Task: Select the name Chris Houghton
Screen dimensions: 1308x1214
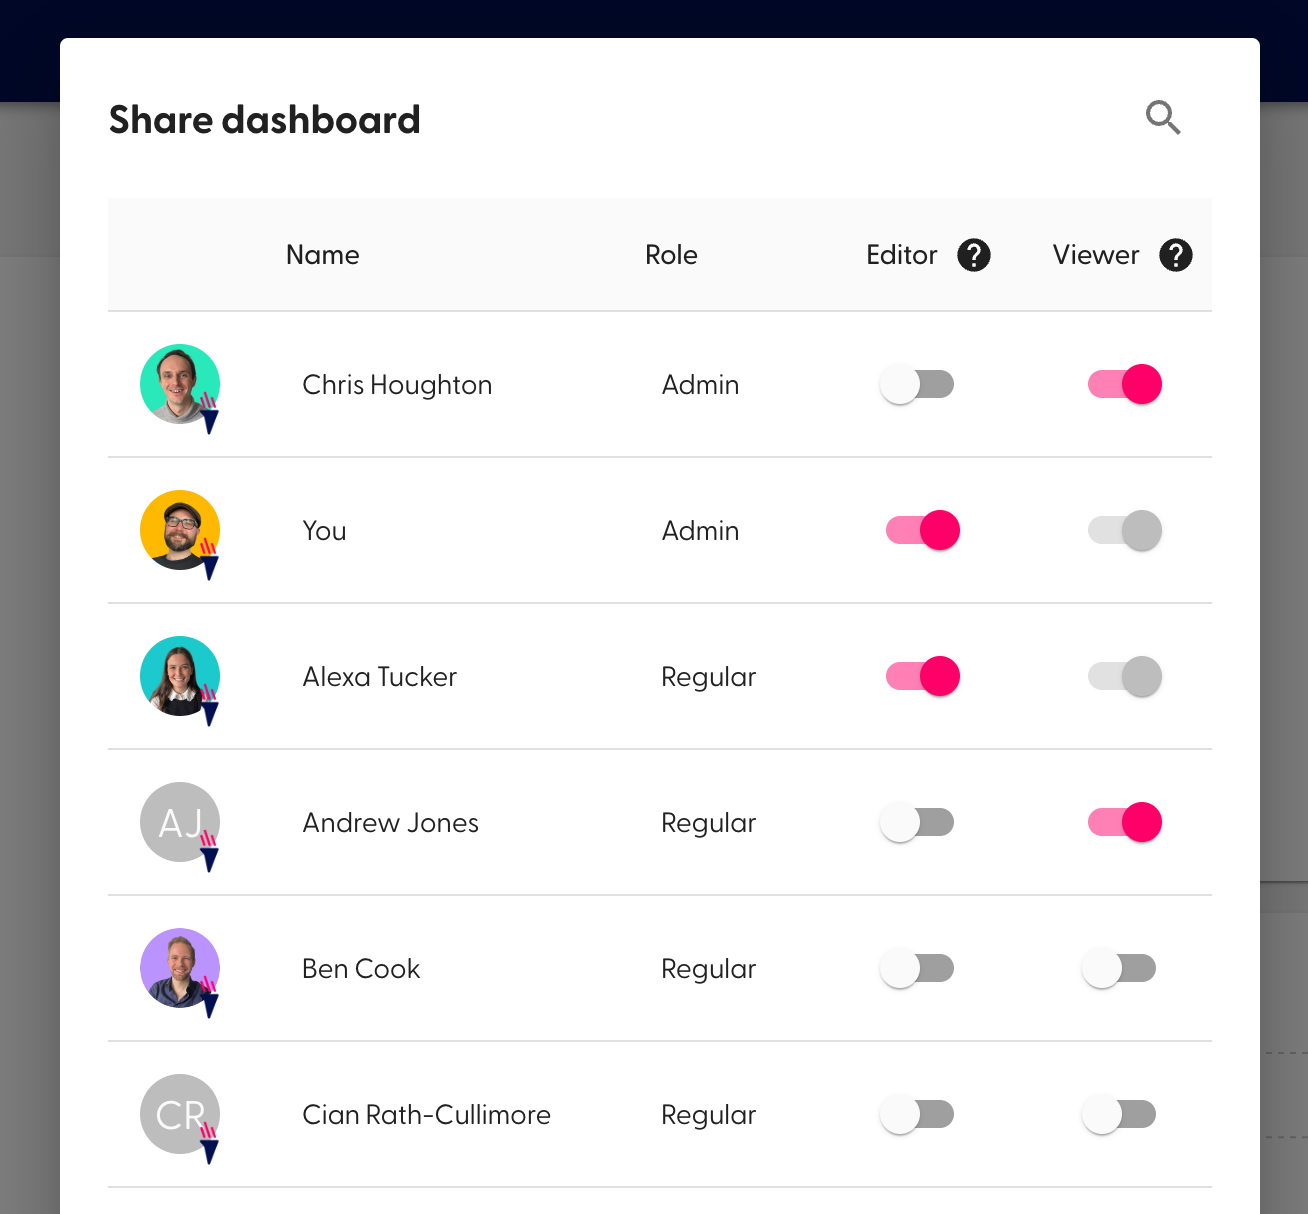Action: (x=397, y=384)
